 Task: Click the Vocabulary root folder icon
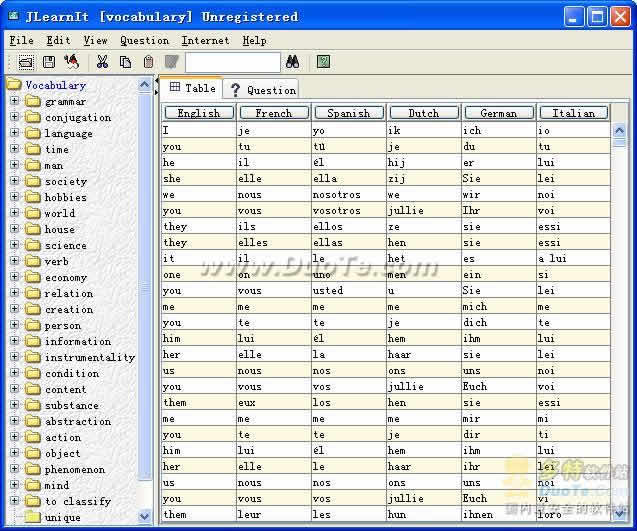(14, 85)
